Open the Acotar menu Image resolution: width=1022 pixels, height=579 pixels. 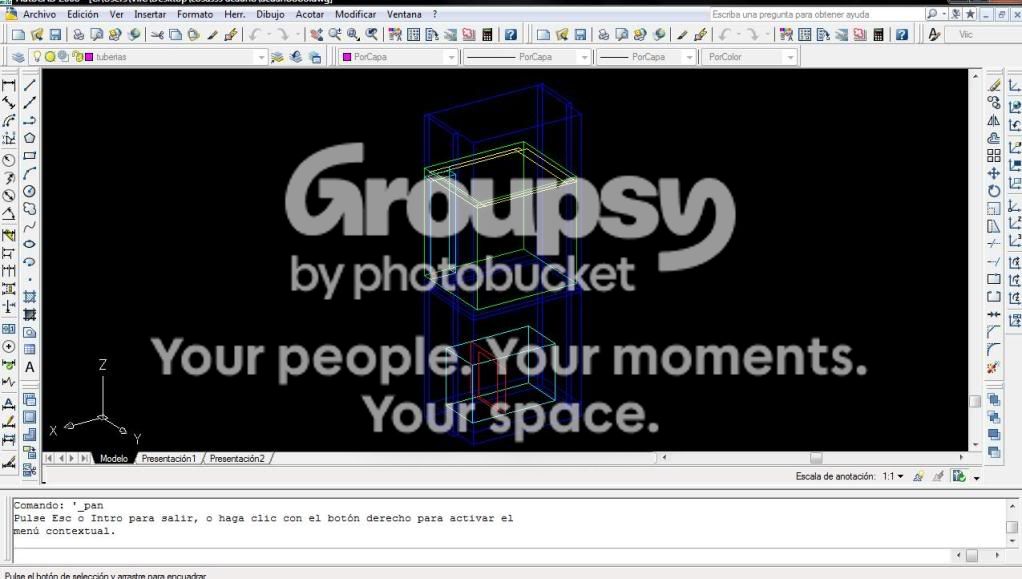click(310, 14)
